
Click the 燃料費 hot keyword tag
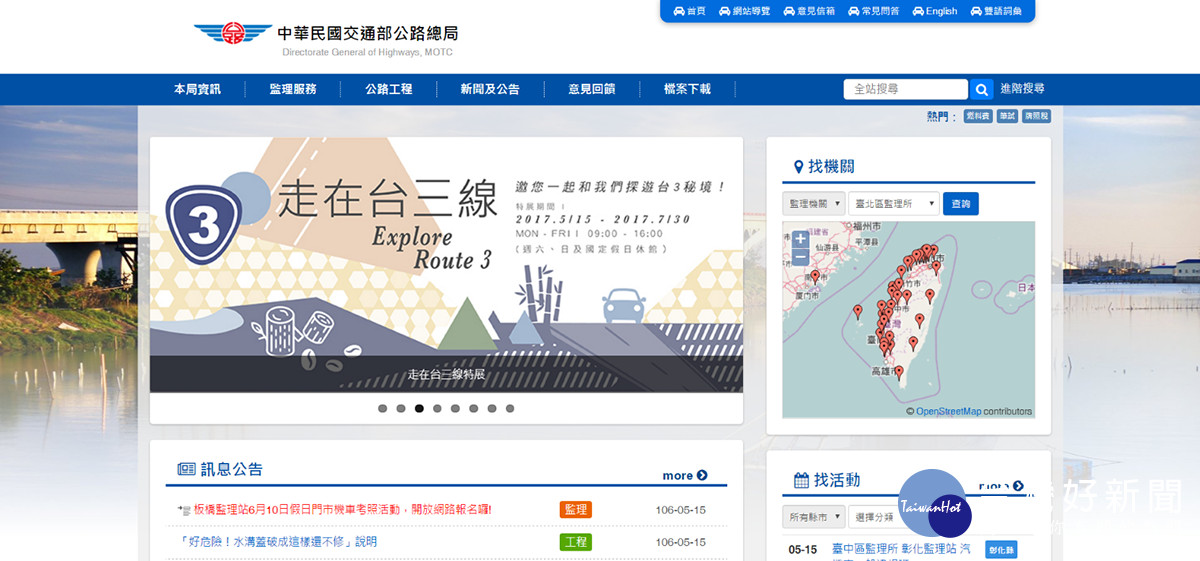pyautogui.click(x=978, y=117)
